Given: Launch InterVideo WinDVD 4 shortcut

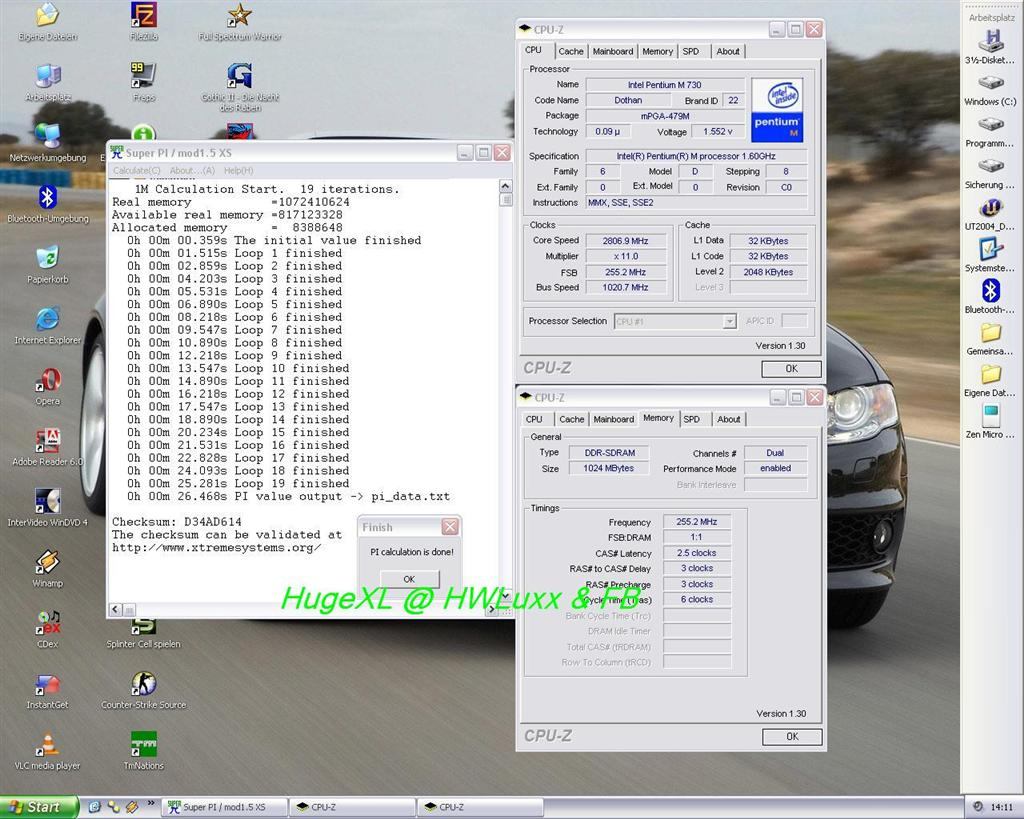Looking at the screenshot, I should click(x=48, y=508).
